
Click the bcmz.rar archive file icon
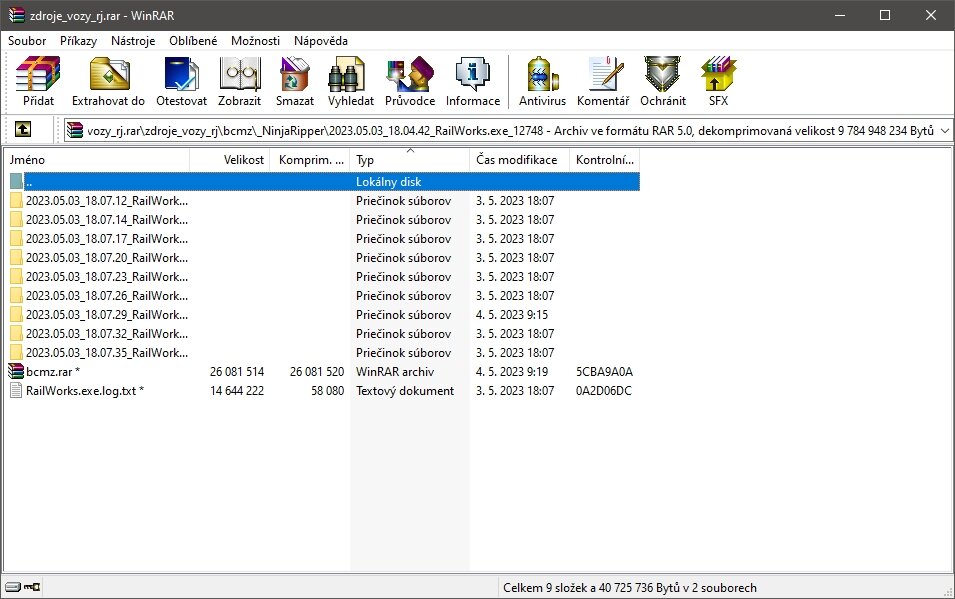[x=16, y=371]
